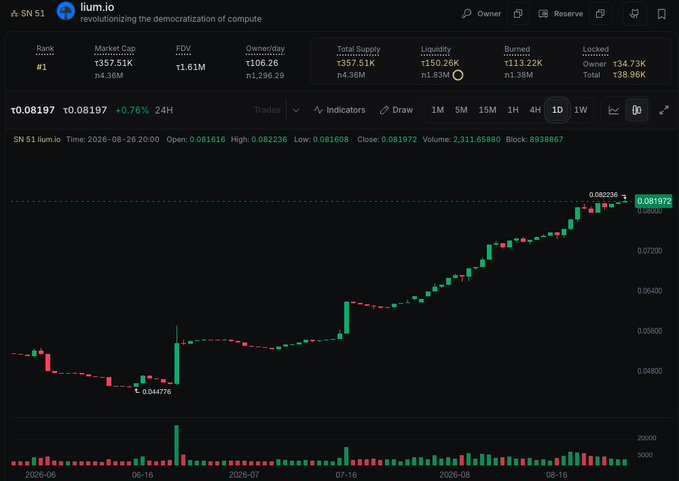Screen dimensions: 679x481
Task: Click the Block: 8938867 readout
Action: (534, 139)
